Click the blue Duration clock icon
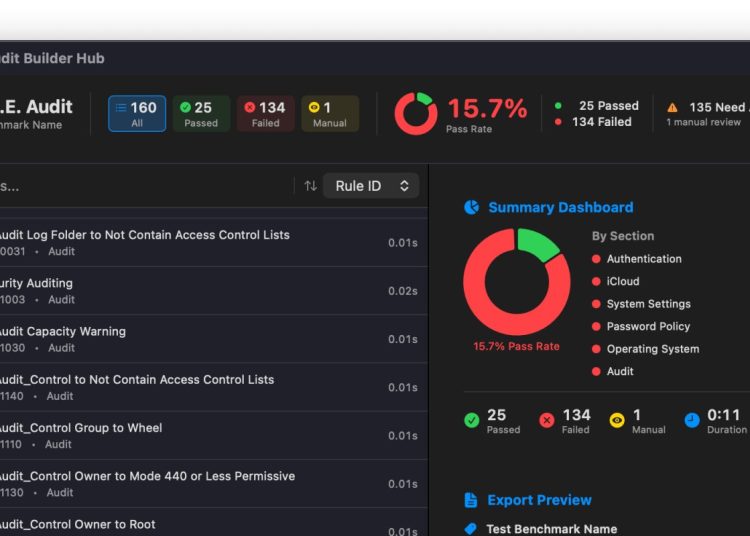Screen dimensions: 750x536 point(692,421)
